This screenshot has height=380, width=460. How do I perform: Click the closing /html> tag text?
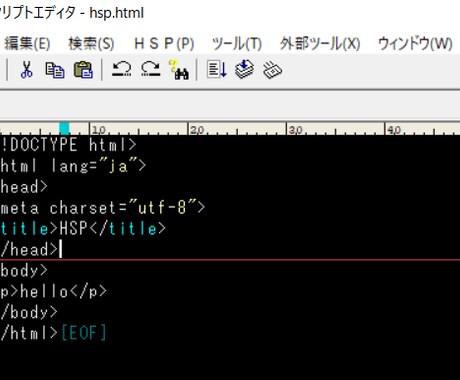29,333
